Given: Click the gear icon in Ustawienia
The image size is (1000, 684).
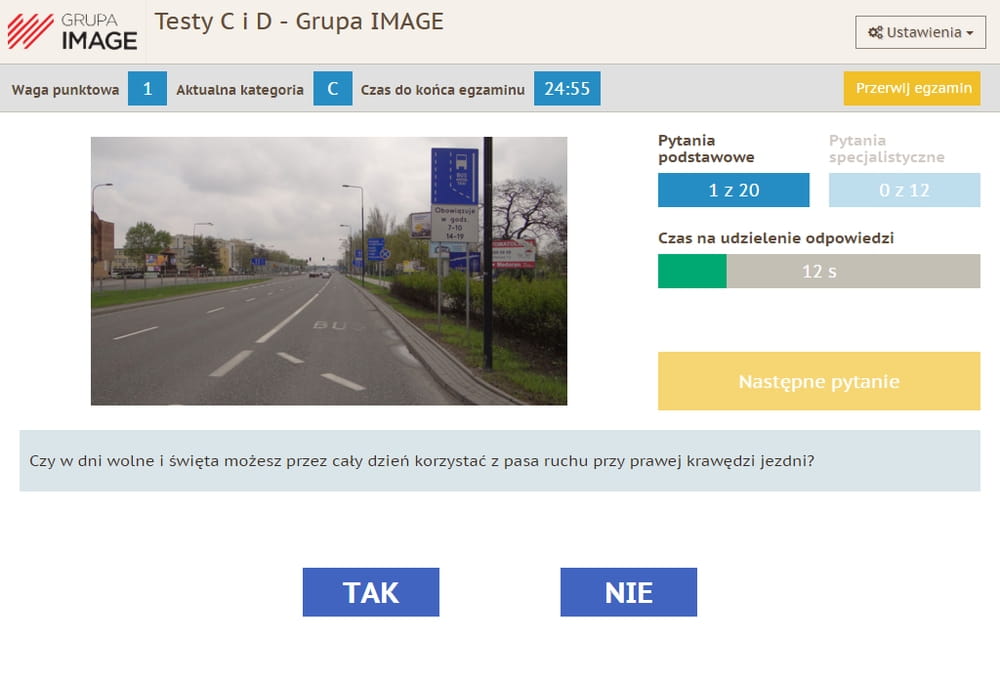Looking at the screenshot, I should (876, 33).
